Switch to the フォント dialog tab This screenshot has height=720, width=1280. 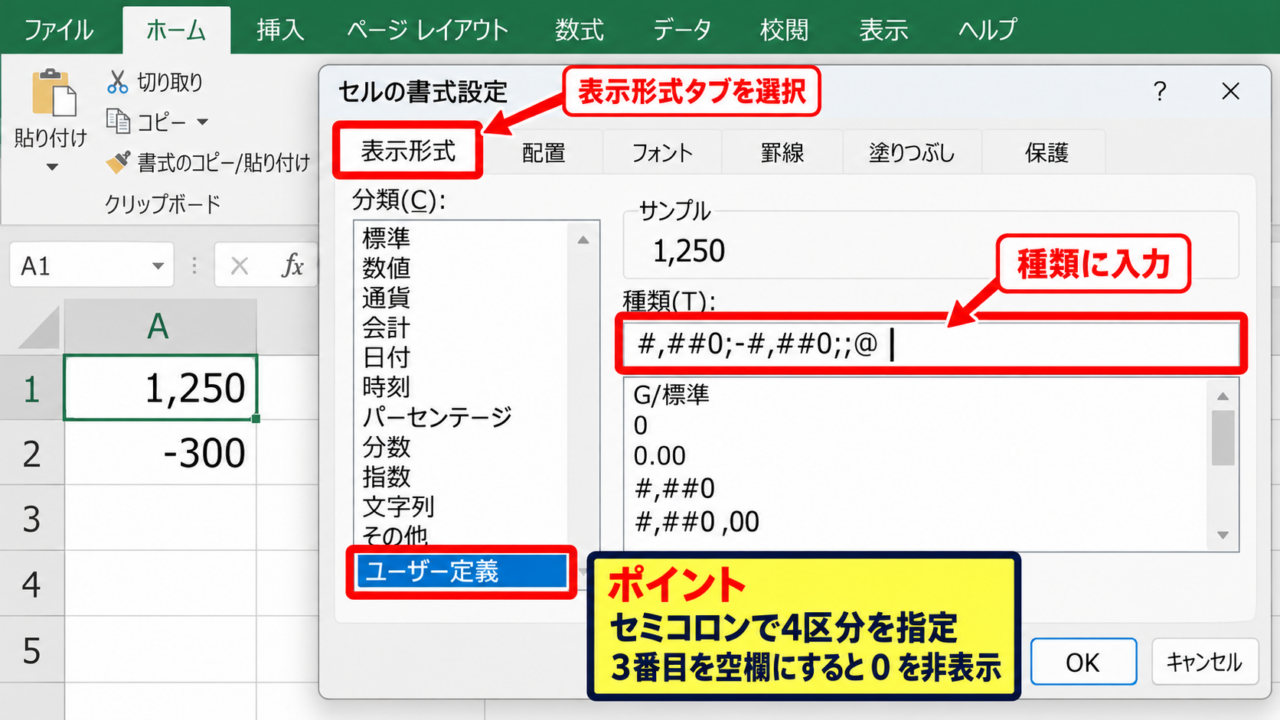[662, 153]
